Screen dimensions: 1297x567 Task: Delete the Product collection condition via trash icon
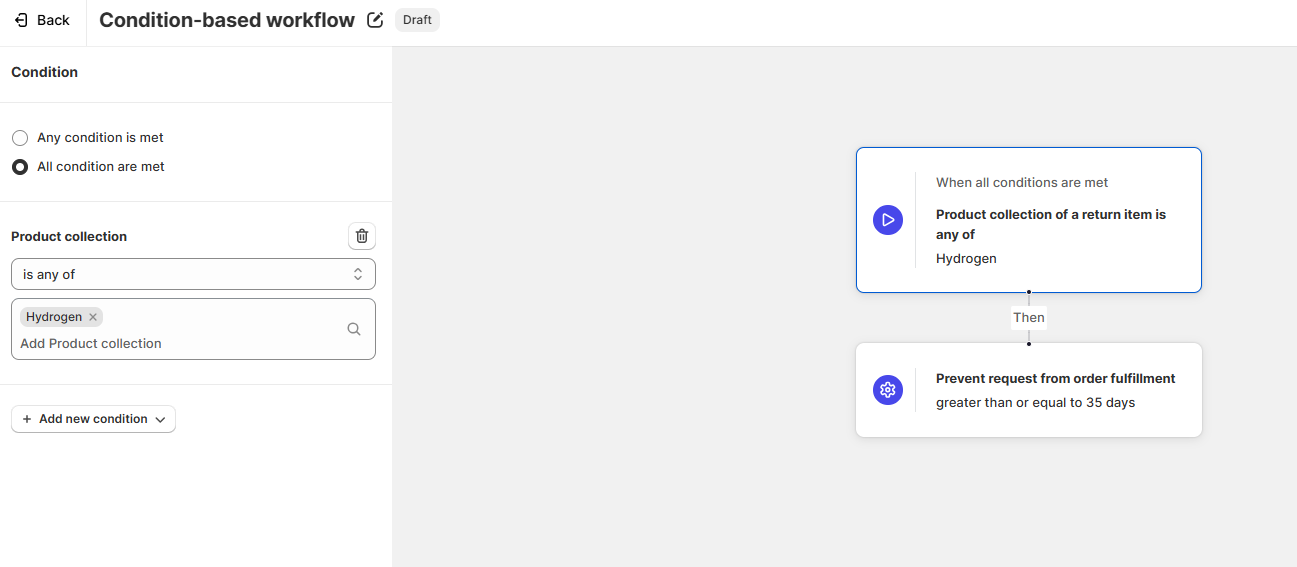pyautogui.click(x=362, y=236)
